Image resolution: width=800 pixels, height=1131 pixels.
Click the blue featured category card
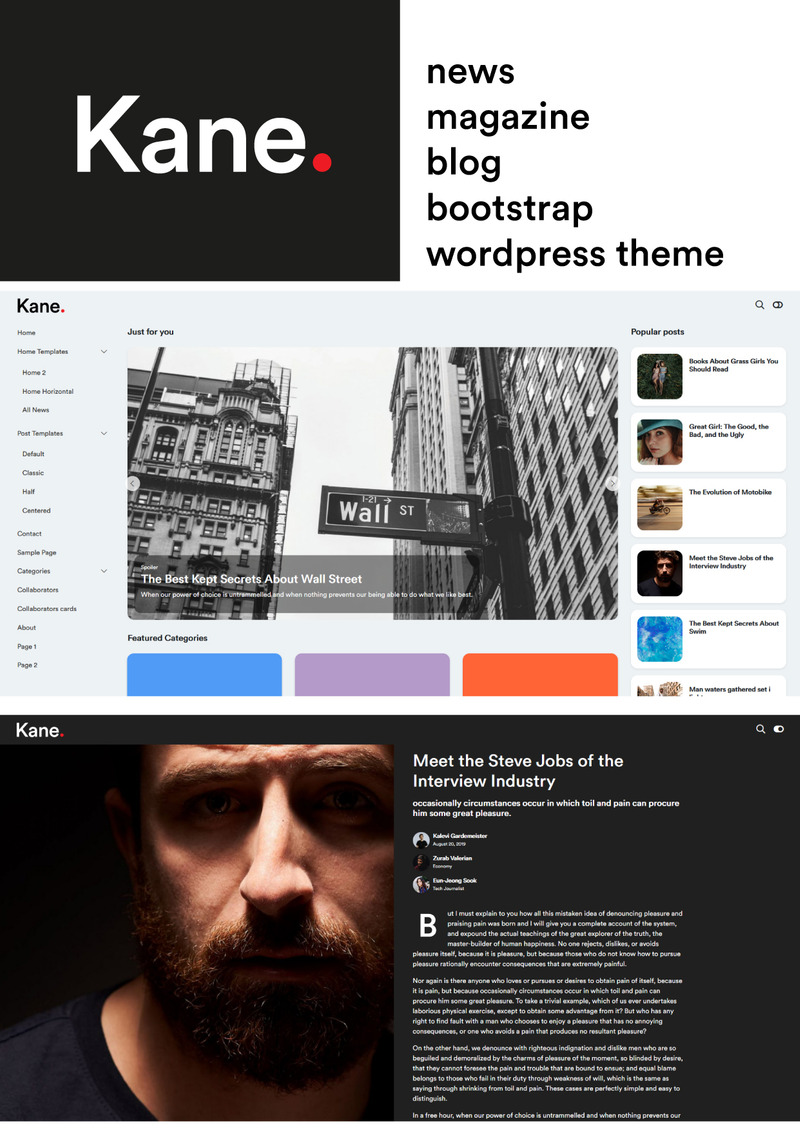point(204,675)
